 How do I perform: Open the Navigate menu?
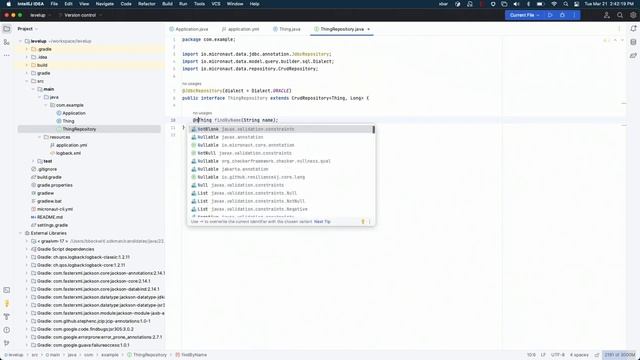[x=104, y=4]
